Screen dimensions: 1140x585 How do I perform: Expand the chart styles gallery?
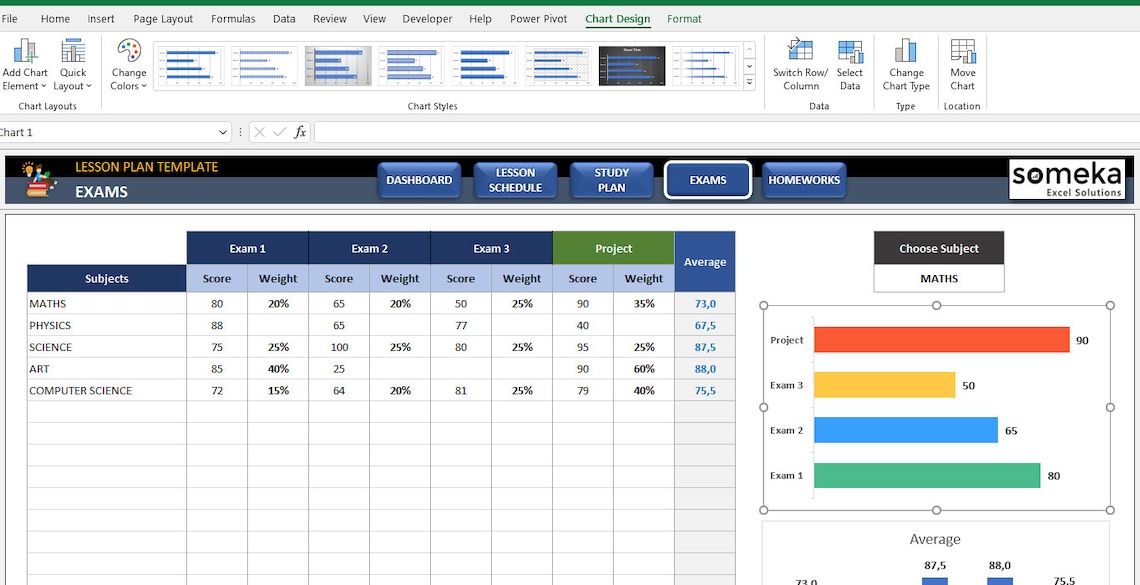pos(749,84)
